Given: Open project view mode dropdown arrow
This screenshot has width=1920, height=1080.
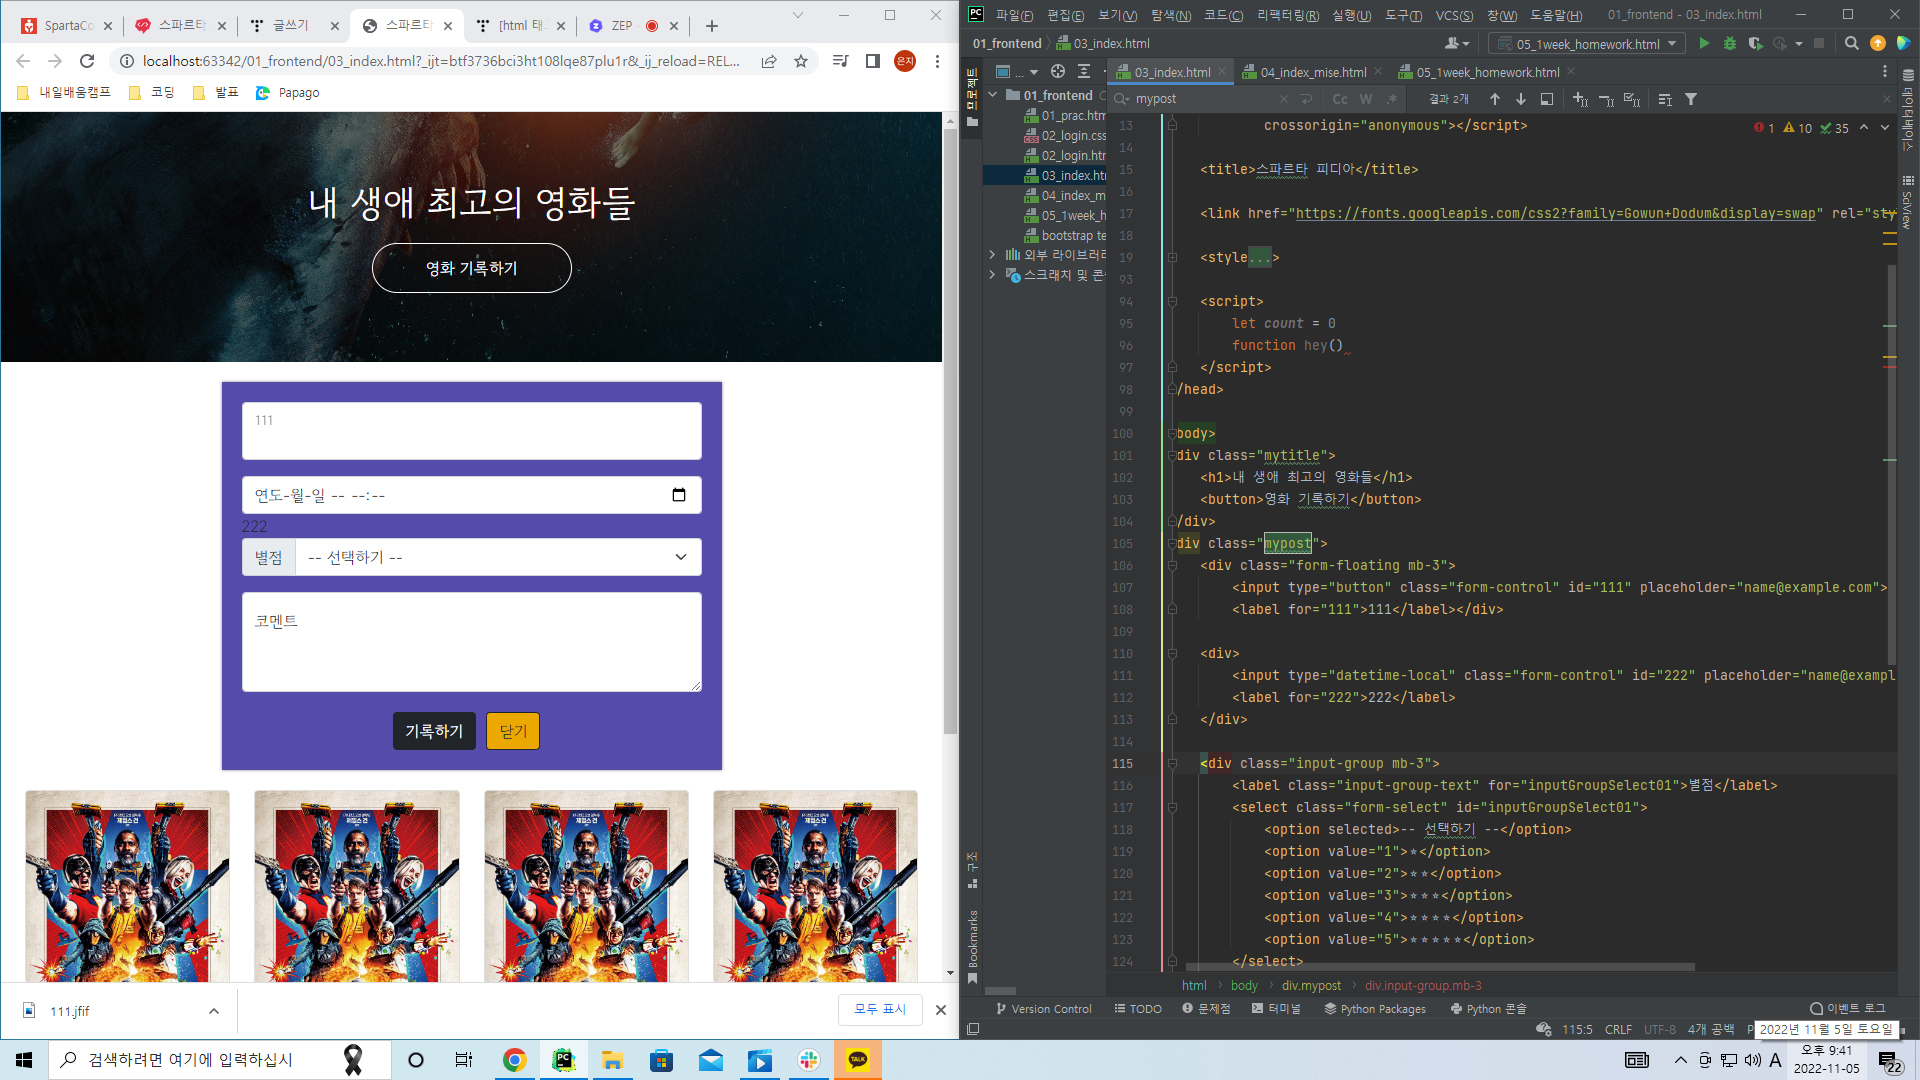Looking at the screenshot, I should pyautogui.click(x=1033, y=72).
